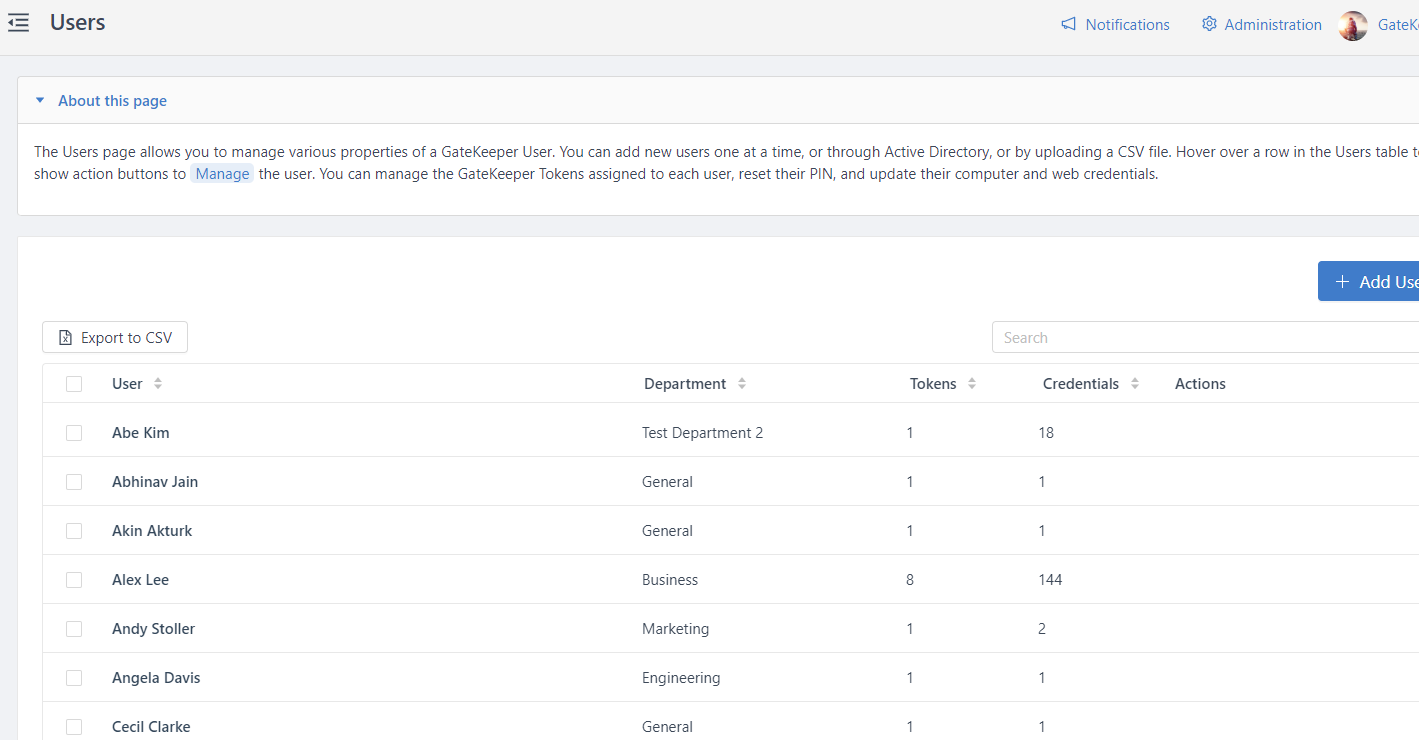The width and height of the screenshot is (1419, 740).
Task: Go to Administration in top bar
Action: 1272,25
